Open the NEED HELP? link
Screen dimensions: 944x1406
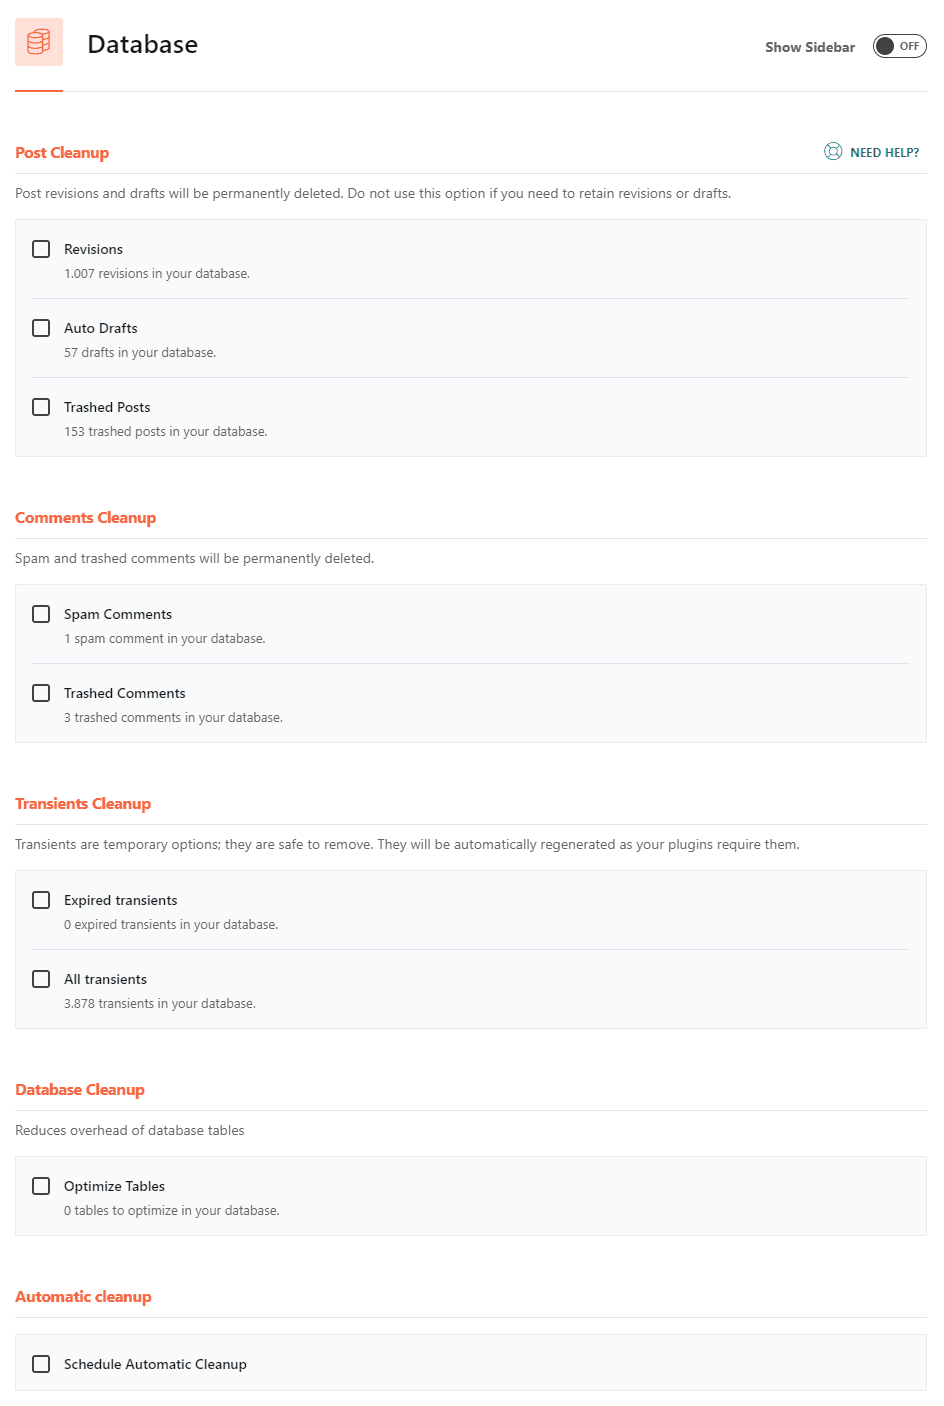click(x=884, y=153)
